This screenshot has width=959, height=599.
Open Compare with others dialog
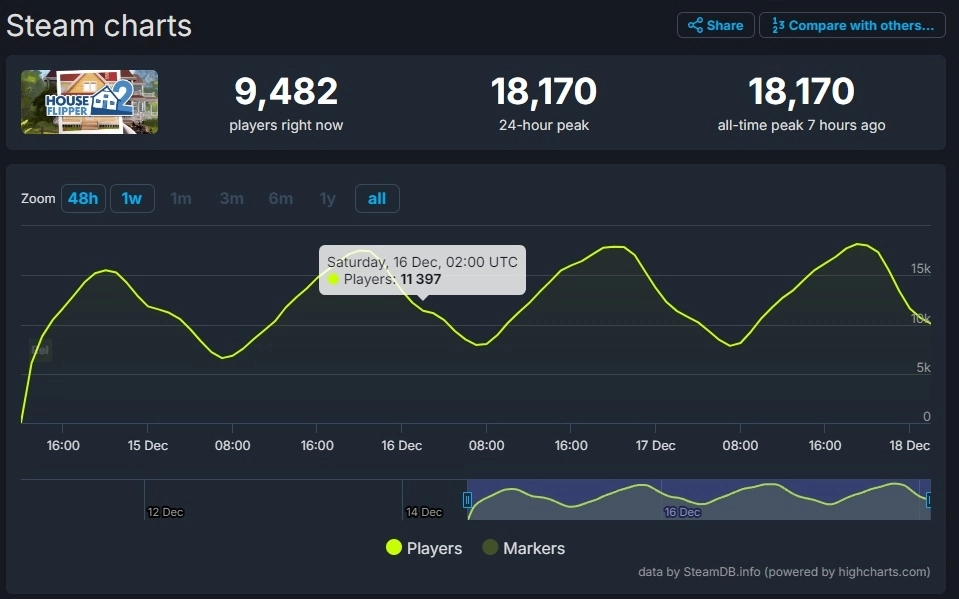(852, 25)
